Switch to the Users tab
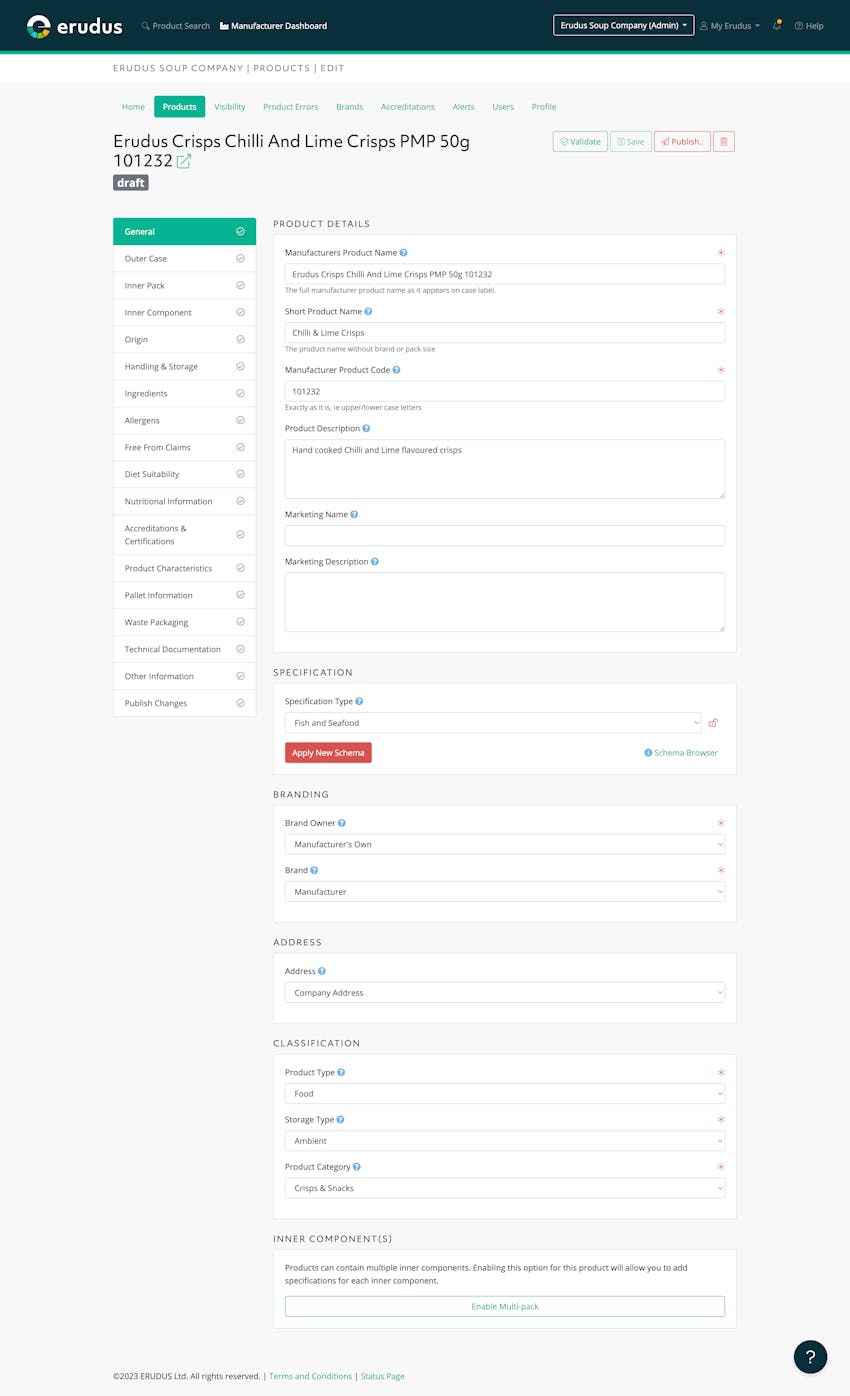 click(503, 107)
